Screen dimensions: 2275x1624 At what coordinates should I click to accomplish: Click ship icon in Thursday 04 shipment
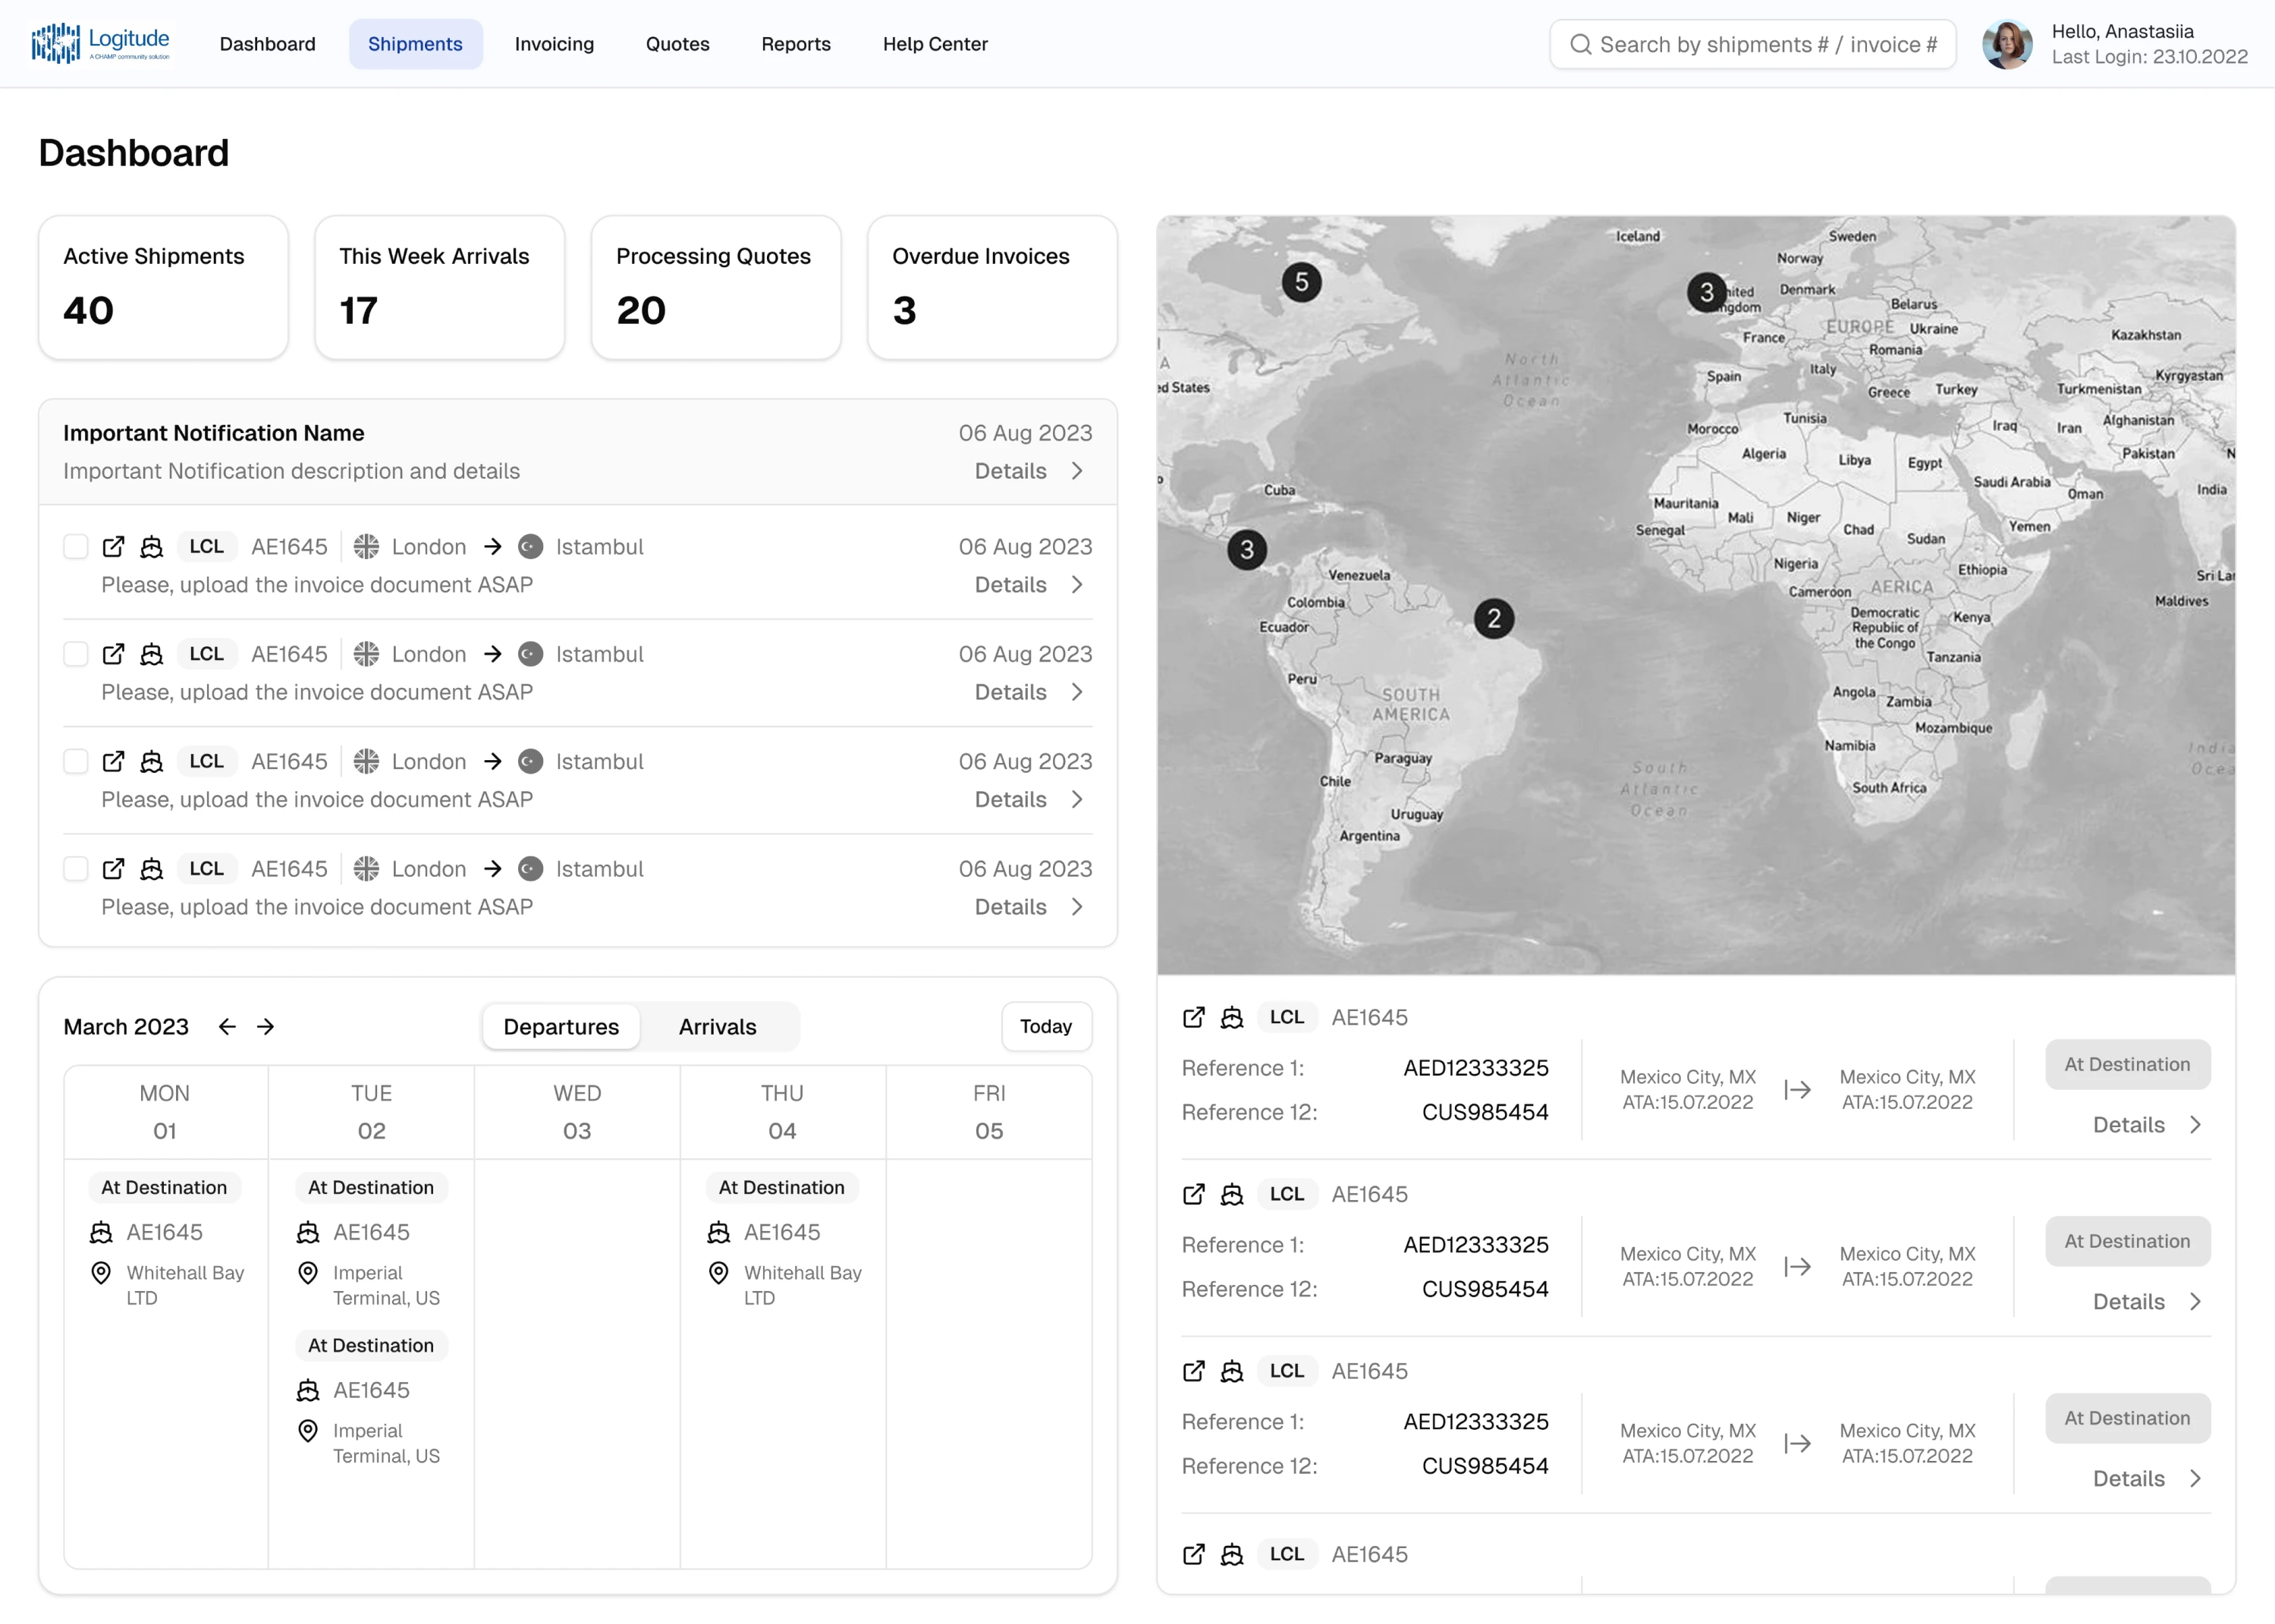(719, 1232)
